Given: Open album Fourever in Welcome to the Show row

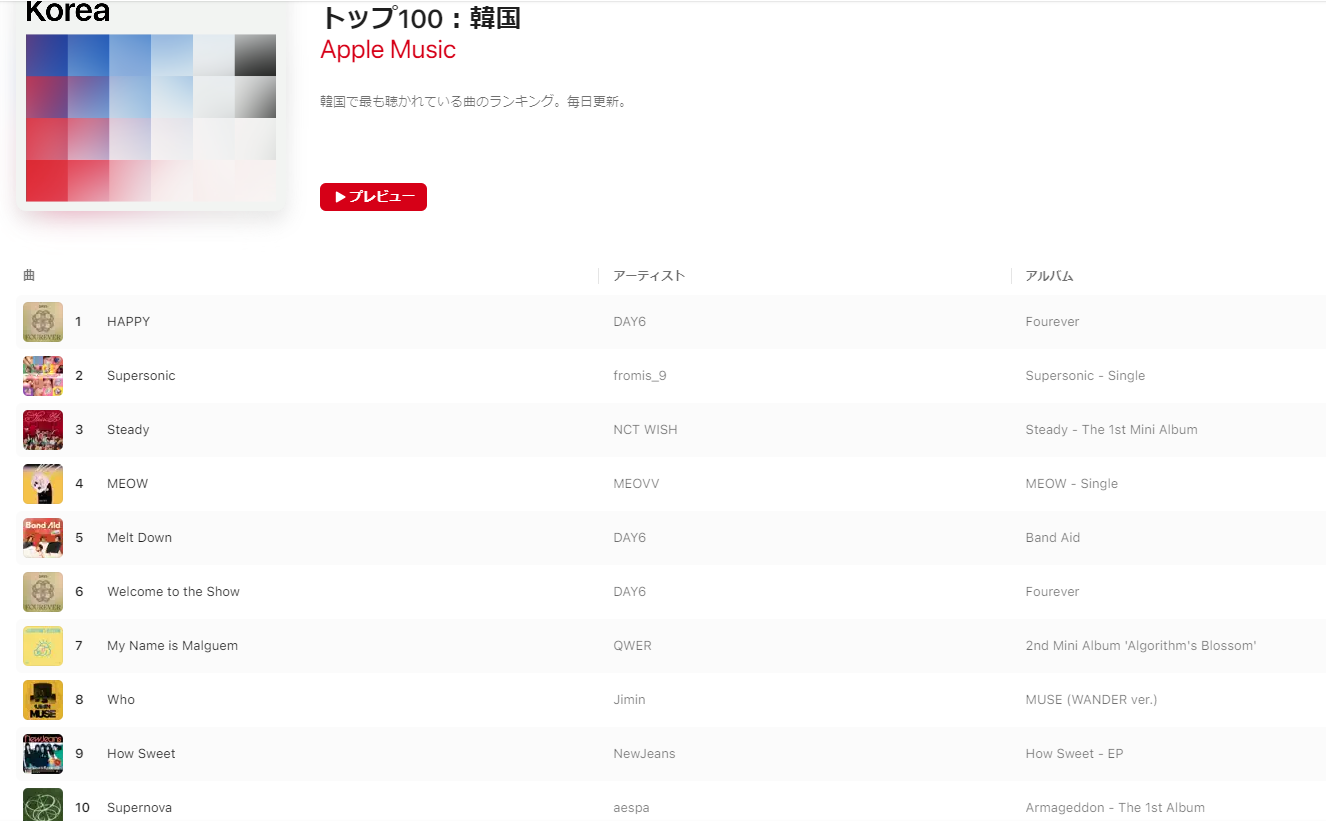Looking at the screenshot, I should pyautogui.click(x=1052, y=592).
